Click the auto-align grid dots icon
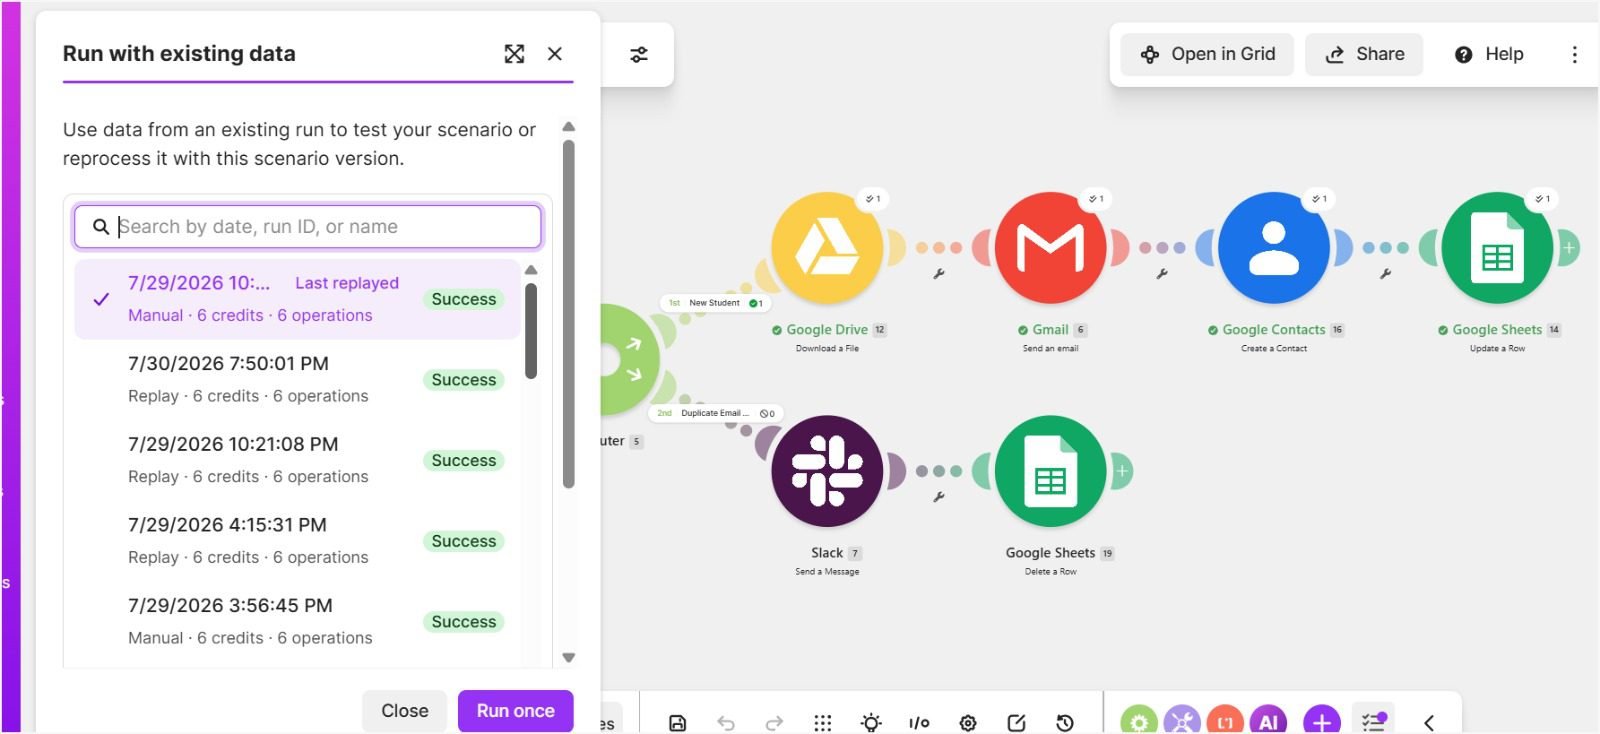The height and width of the screenshot is (734, 1600). tap(823, 722)
